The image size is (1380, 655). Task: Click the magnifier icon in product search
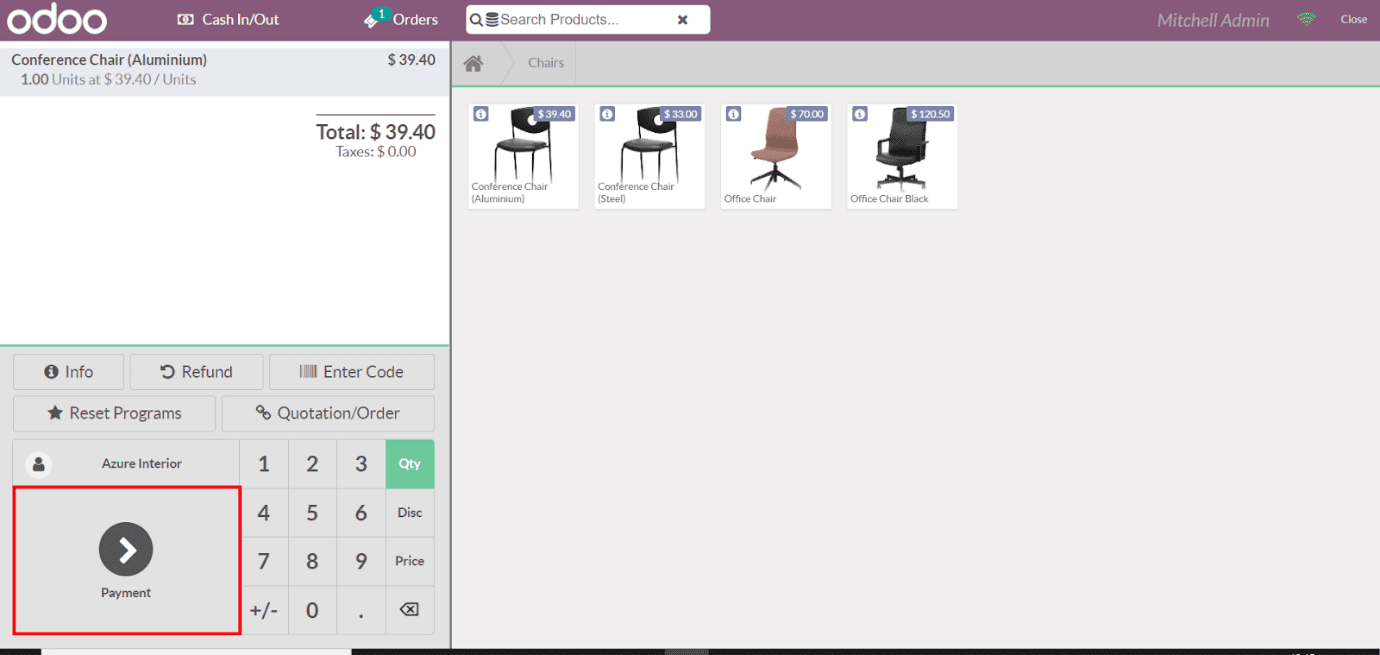[x=477, y=19]
